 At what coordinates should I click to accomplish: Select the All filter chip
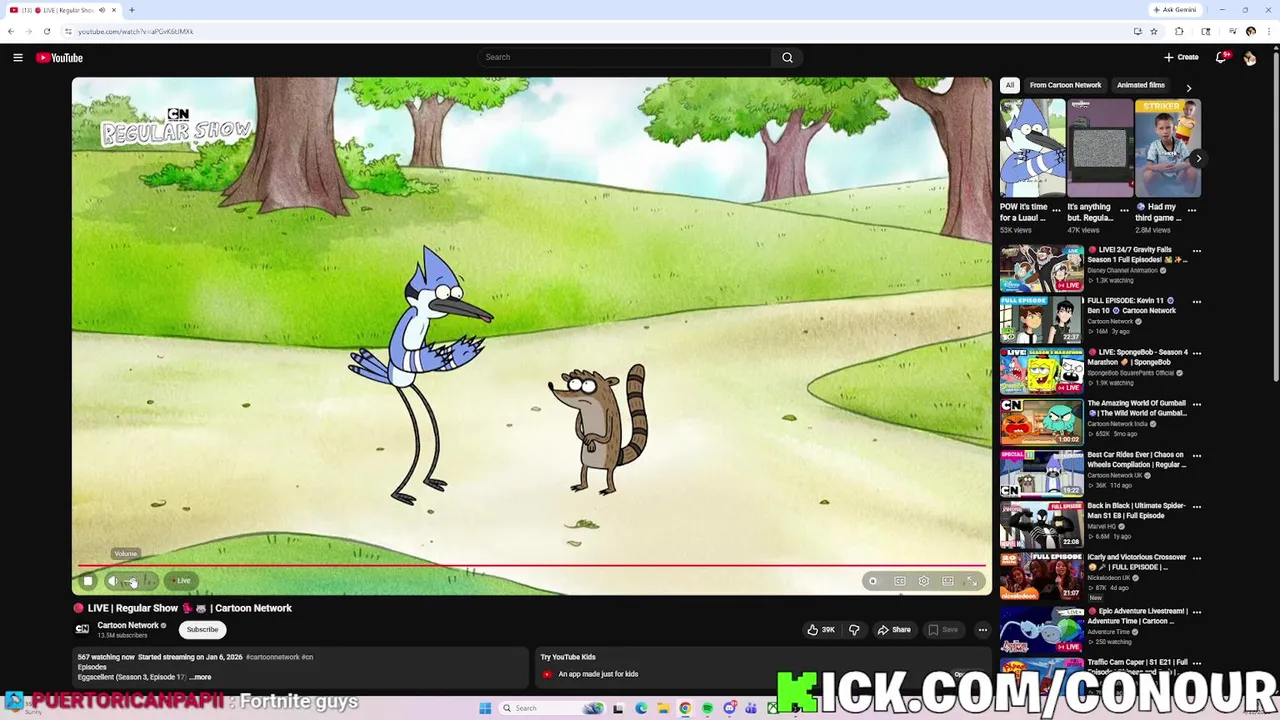coord(1010,85)
